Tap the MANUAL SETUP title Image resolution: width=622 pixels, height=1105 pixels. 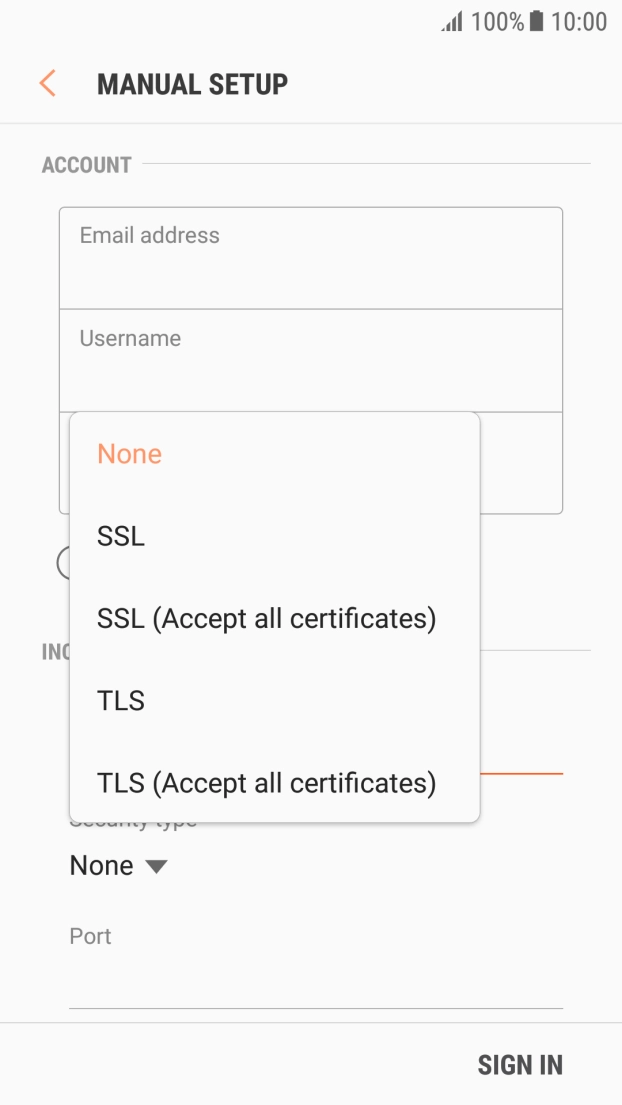pos(192,84)
